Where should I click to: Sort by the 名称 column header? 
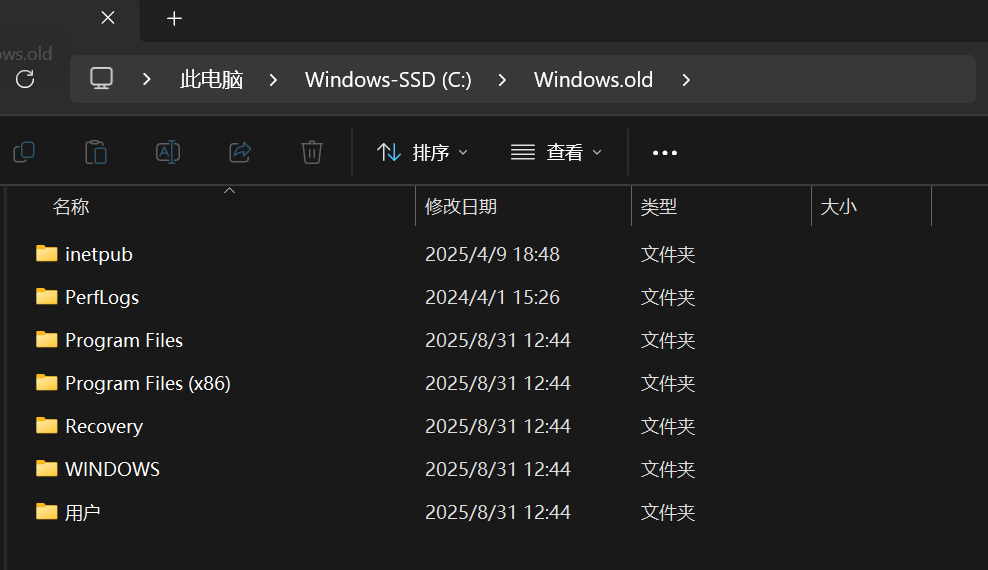71,207
